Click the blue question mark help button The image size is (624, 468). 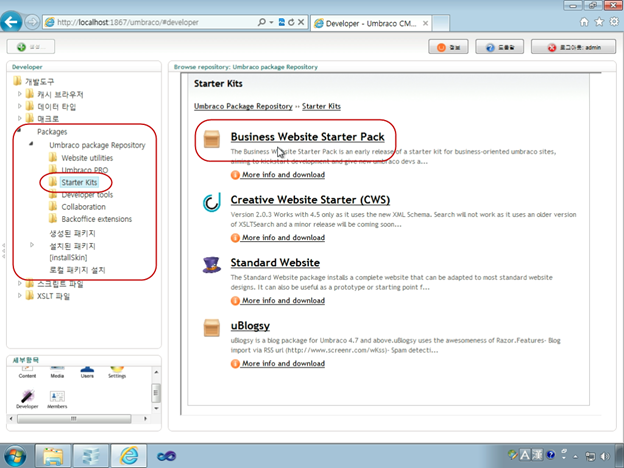pos(499,47)
